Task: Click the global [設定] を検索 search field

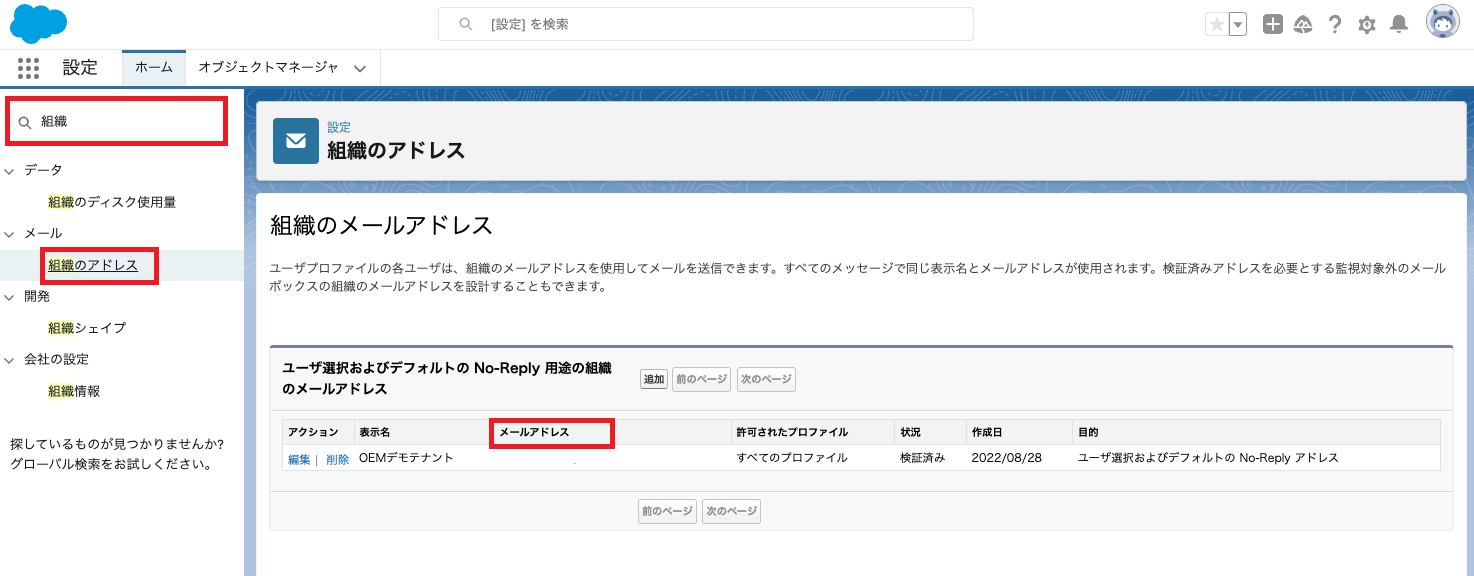Action: (x=705, y=24)
